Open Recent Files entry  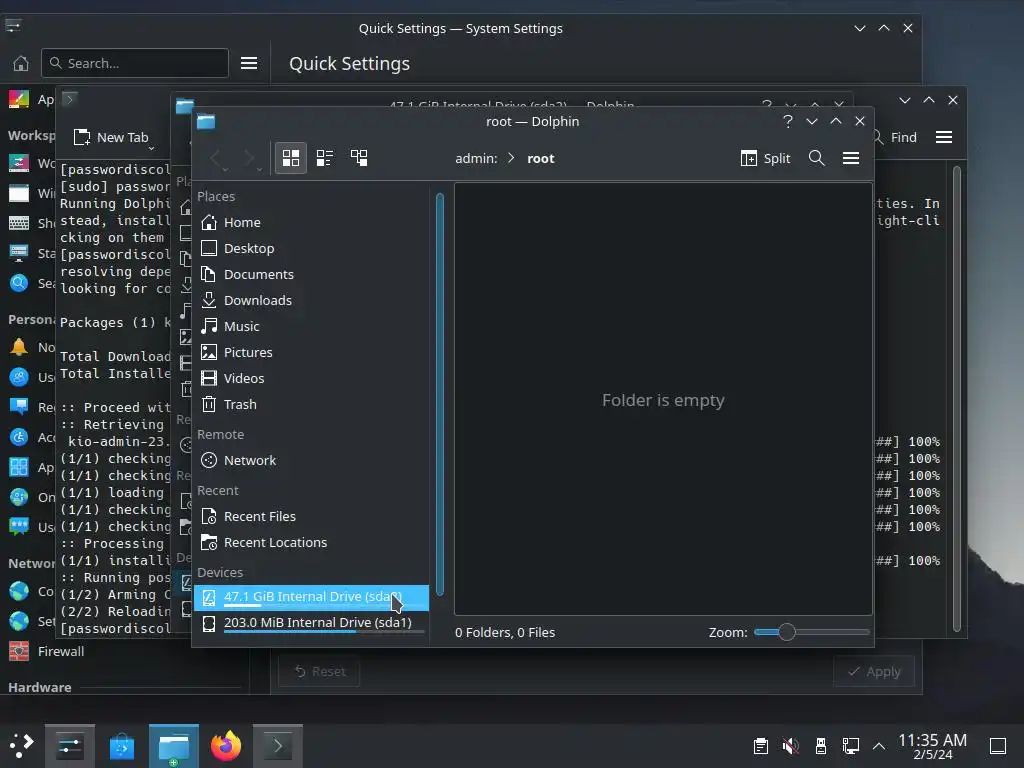[312, 517]
